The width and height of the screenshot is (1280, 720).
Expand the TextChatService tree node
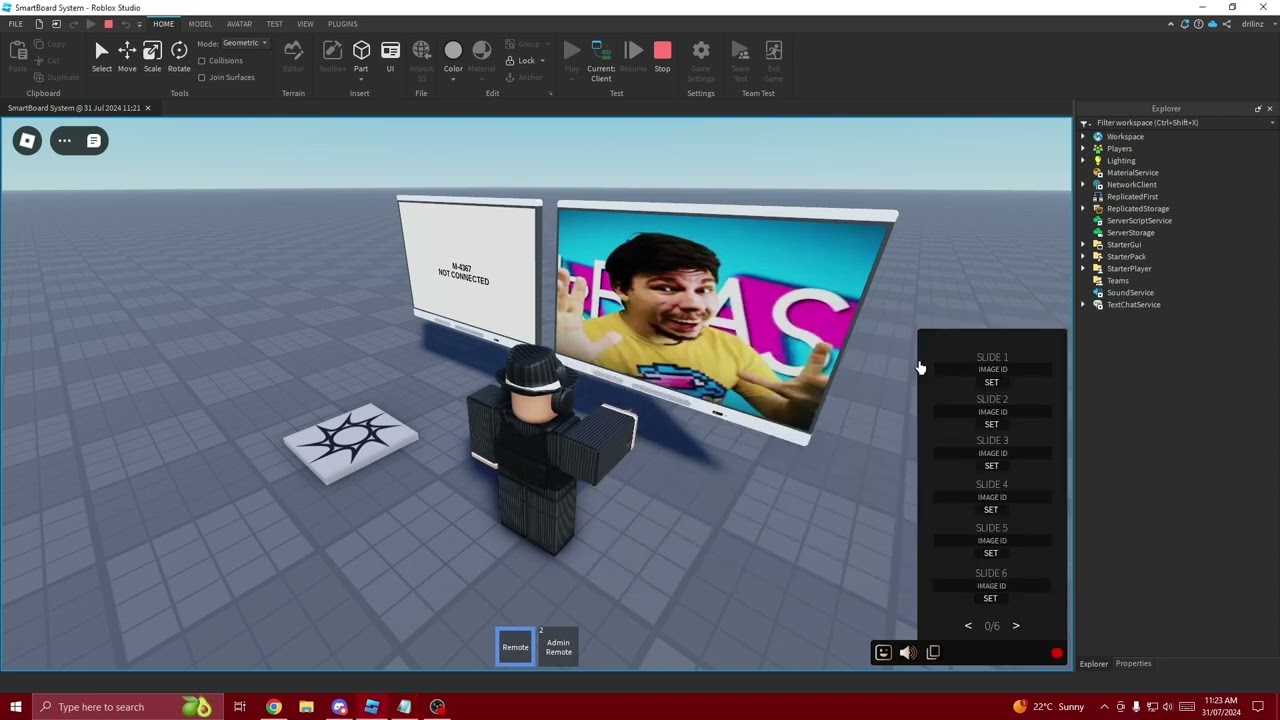tap(1083, 305)
